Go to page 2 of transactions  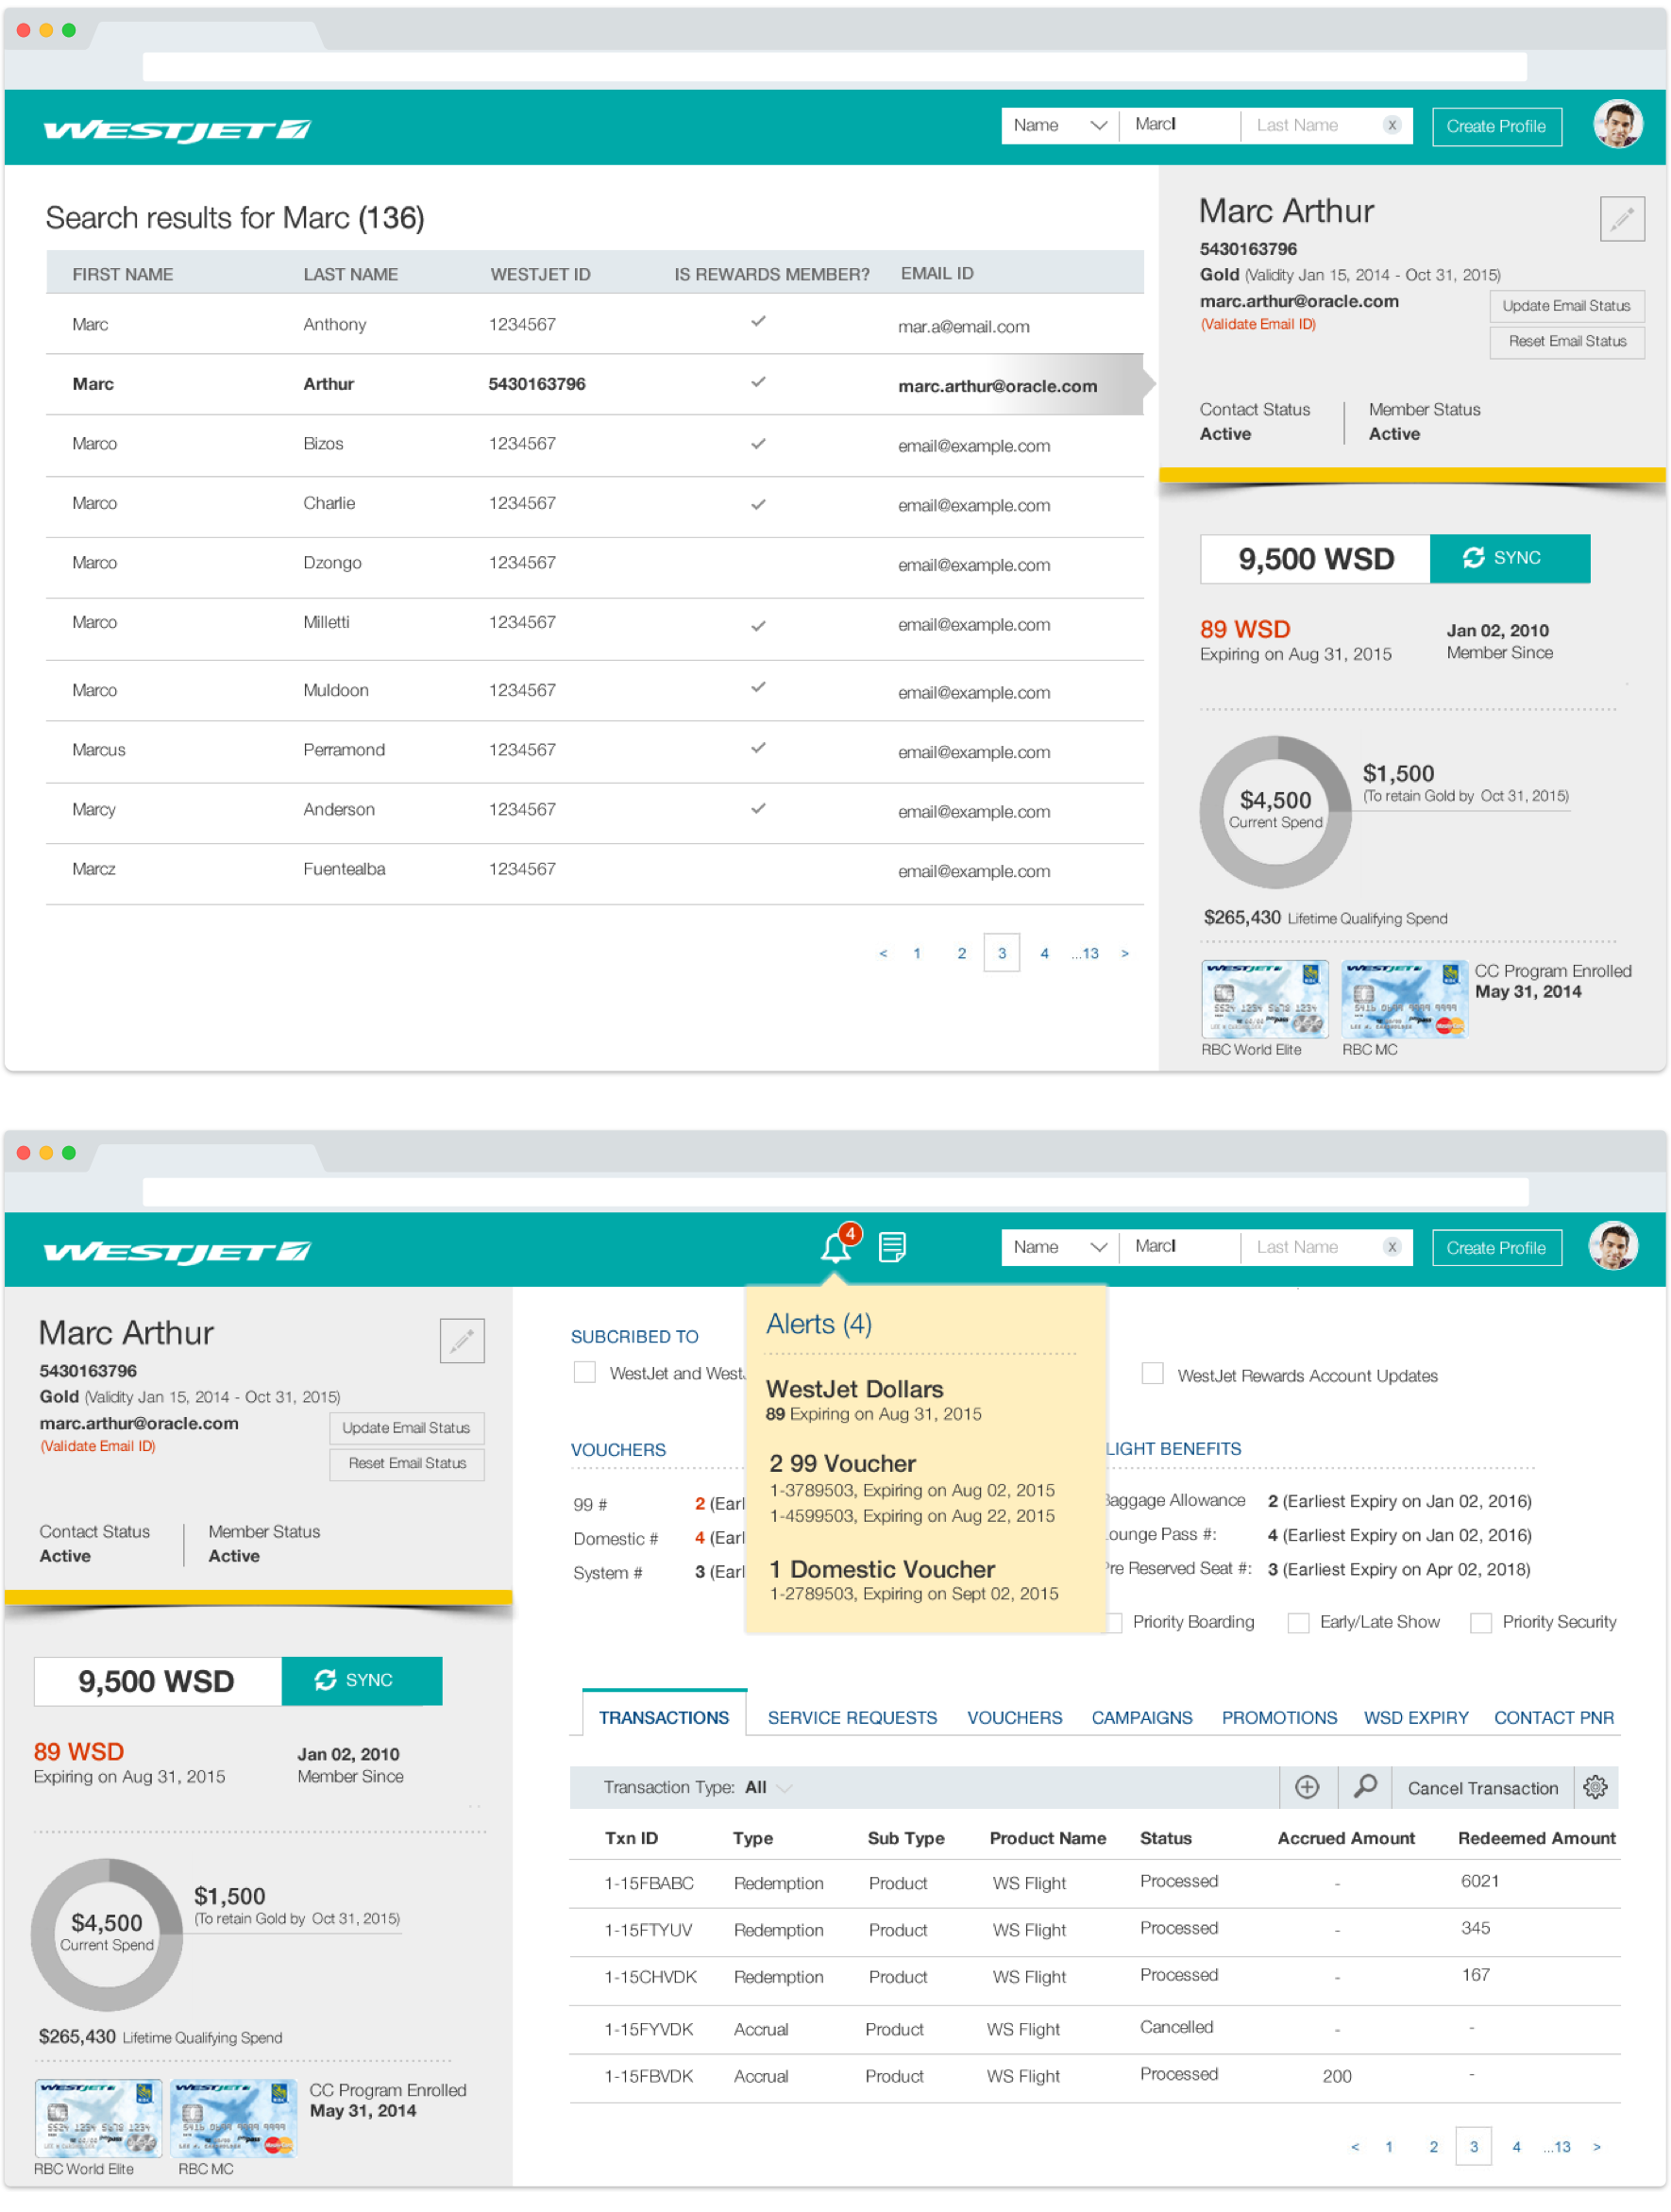tap(1433, 2147)
